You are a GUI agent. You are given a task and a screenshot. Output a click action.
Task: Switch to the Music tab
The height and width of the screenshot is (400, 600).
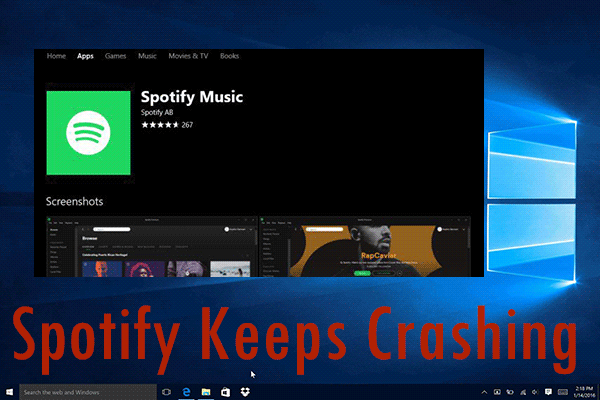(147, 56)
